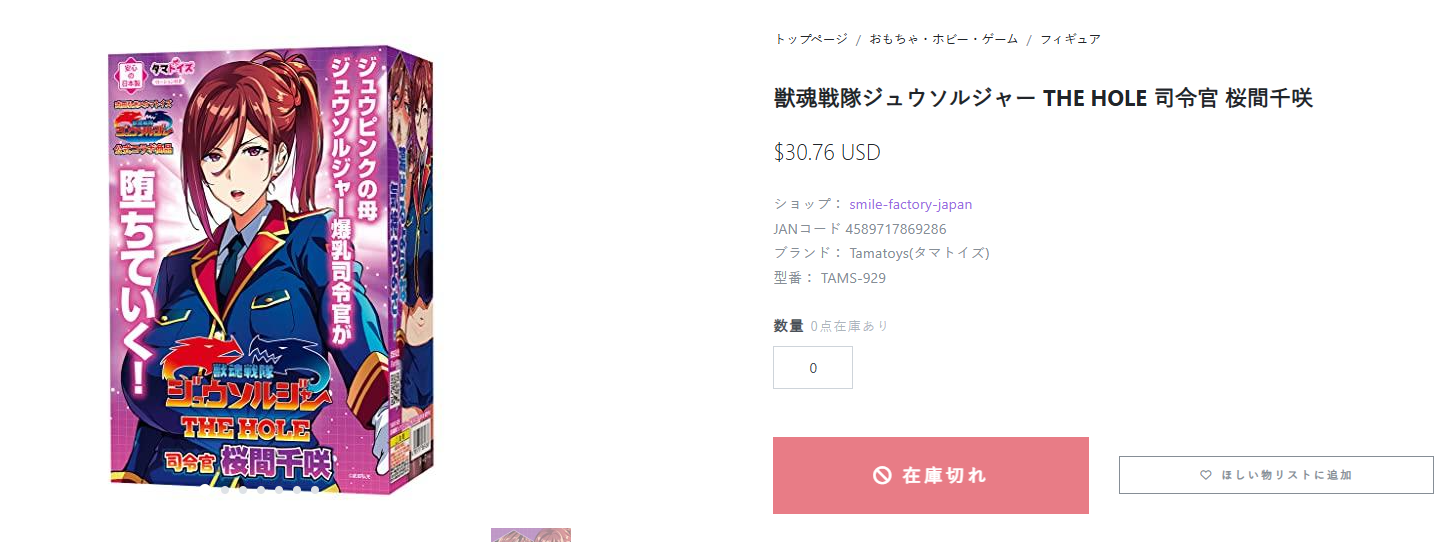Click the 数量 quantity input field
This screenshot has width=1446, height=542.
pyautogui.click(x=813, y=367)
